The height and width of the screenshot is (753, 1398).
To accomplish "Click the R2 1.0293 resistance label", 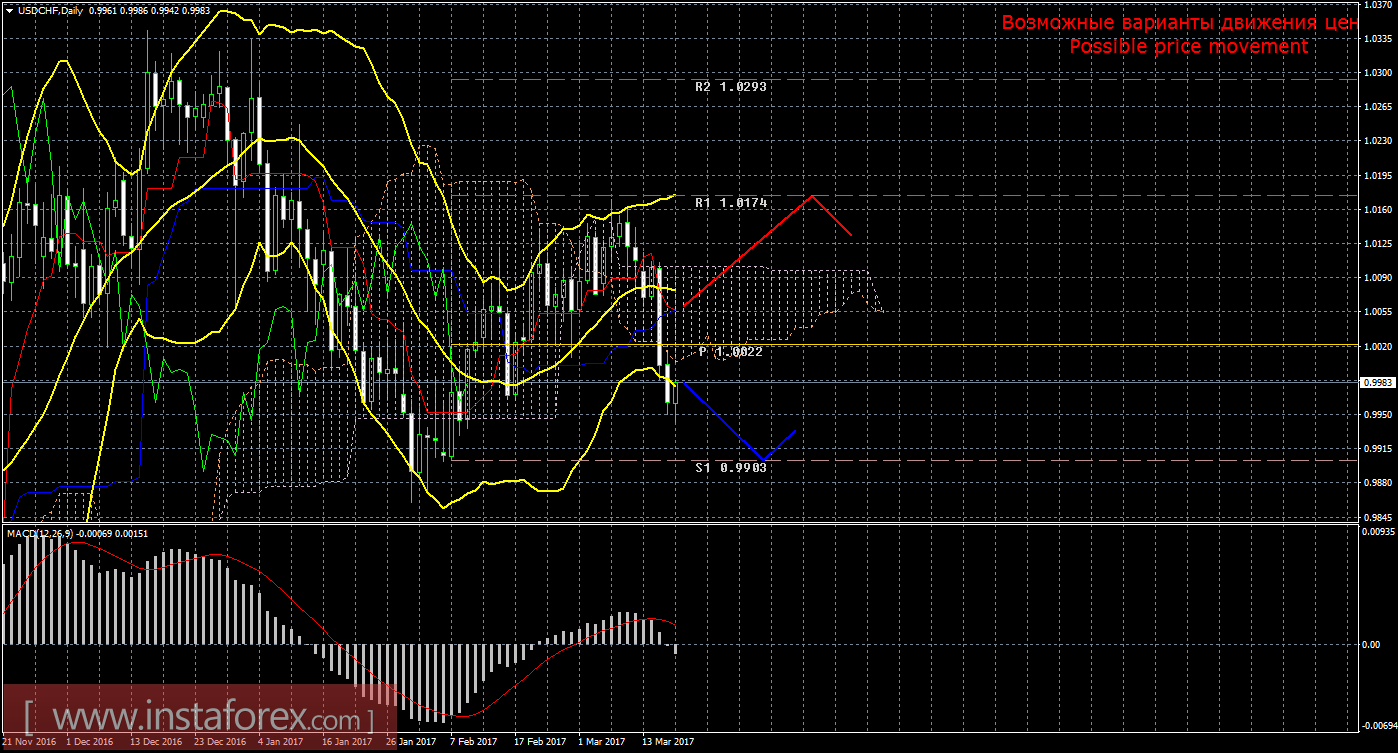I will [730, 87].
